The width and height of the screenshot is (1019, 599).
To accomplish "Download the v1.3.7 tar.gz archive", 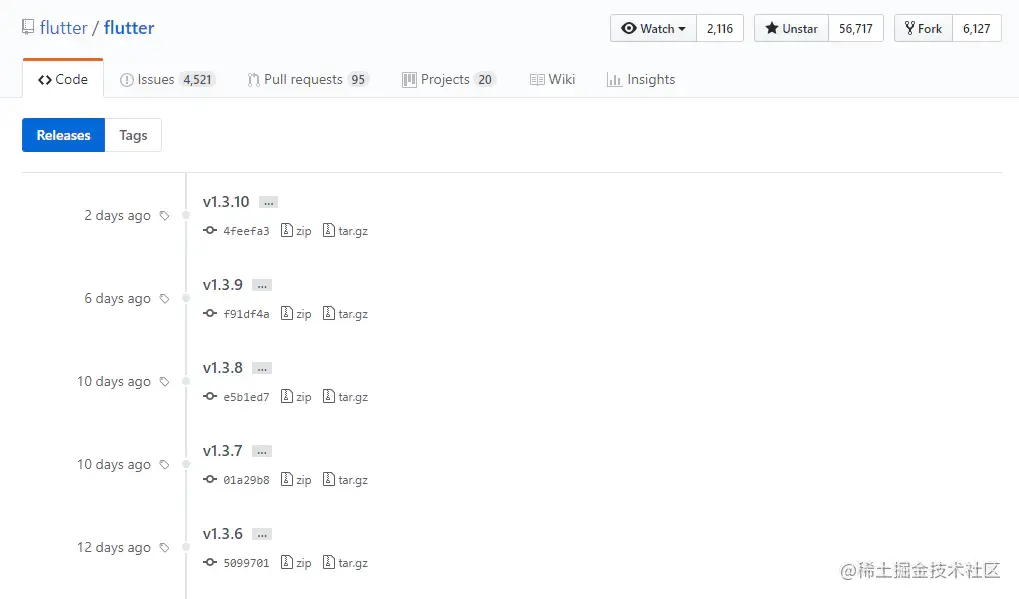I will [346, 480].
